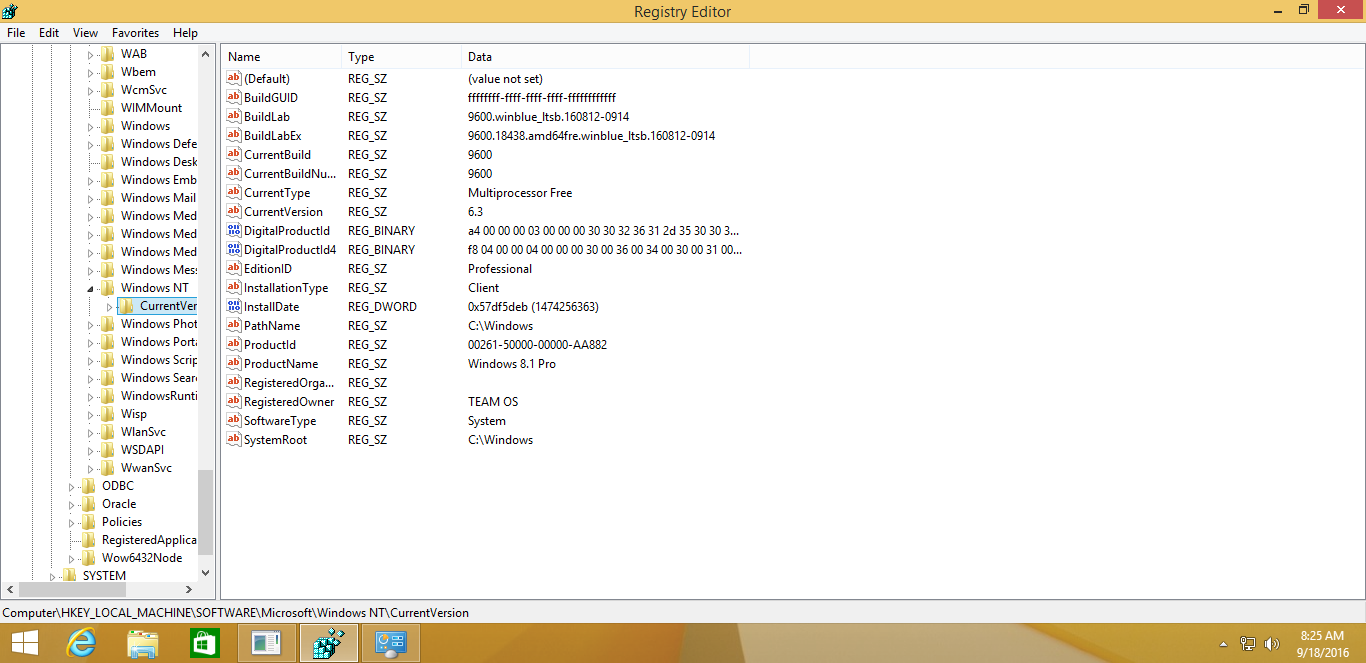The width and height of the screenshot is (1366, 663).
Task: Click the 'Windows 8.1 Pro' data cell
Action: (512, 364)
